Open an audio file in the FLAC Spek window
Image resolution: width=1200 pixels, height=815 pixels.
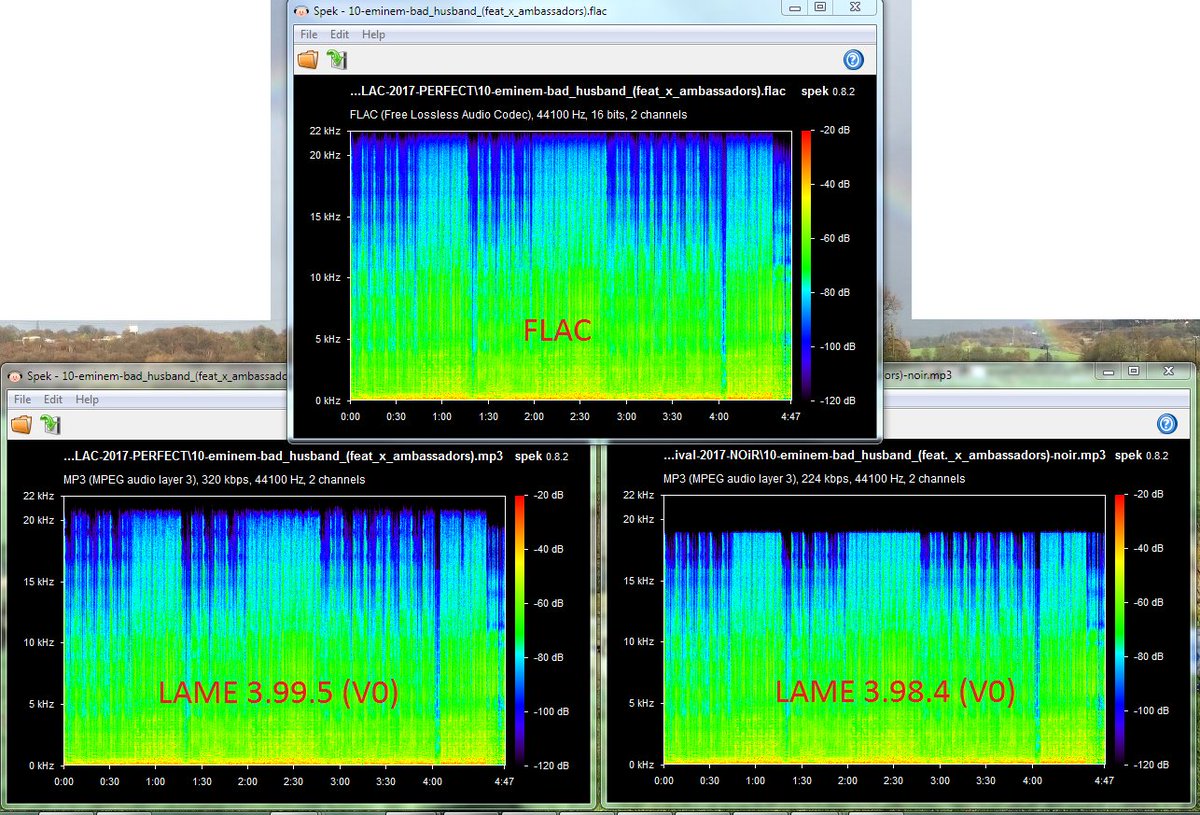308,58
